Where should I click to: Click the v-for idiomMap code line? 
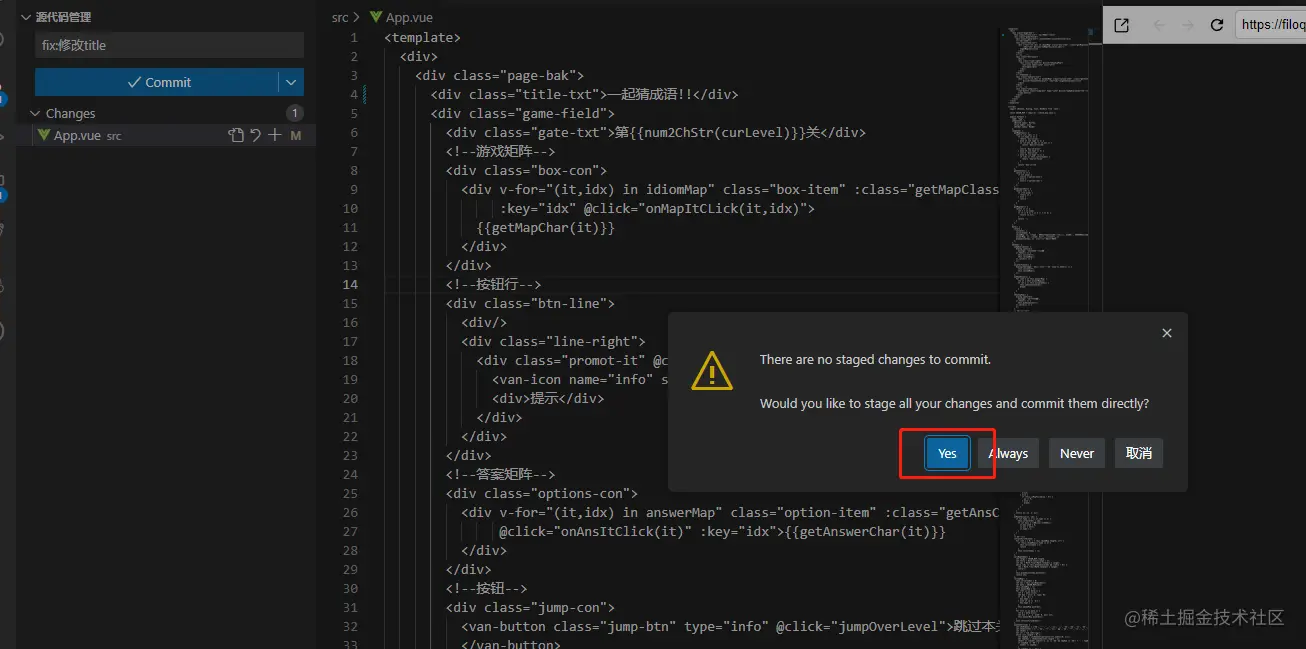coord(730,189)
